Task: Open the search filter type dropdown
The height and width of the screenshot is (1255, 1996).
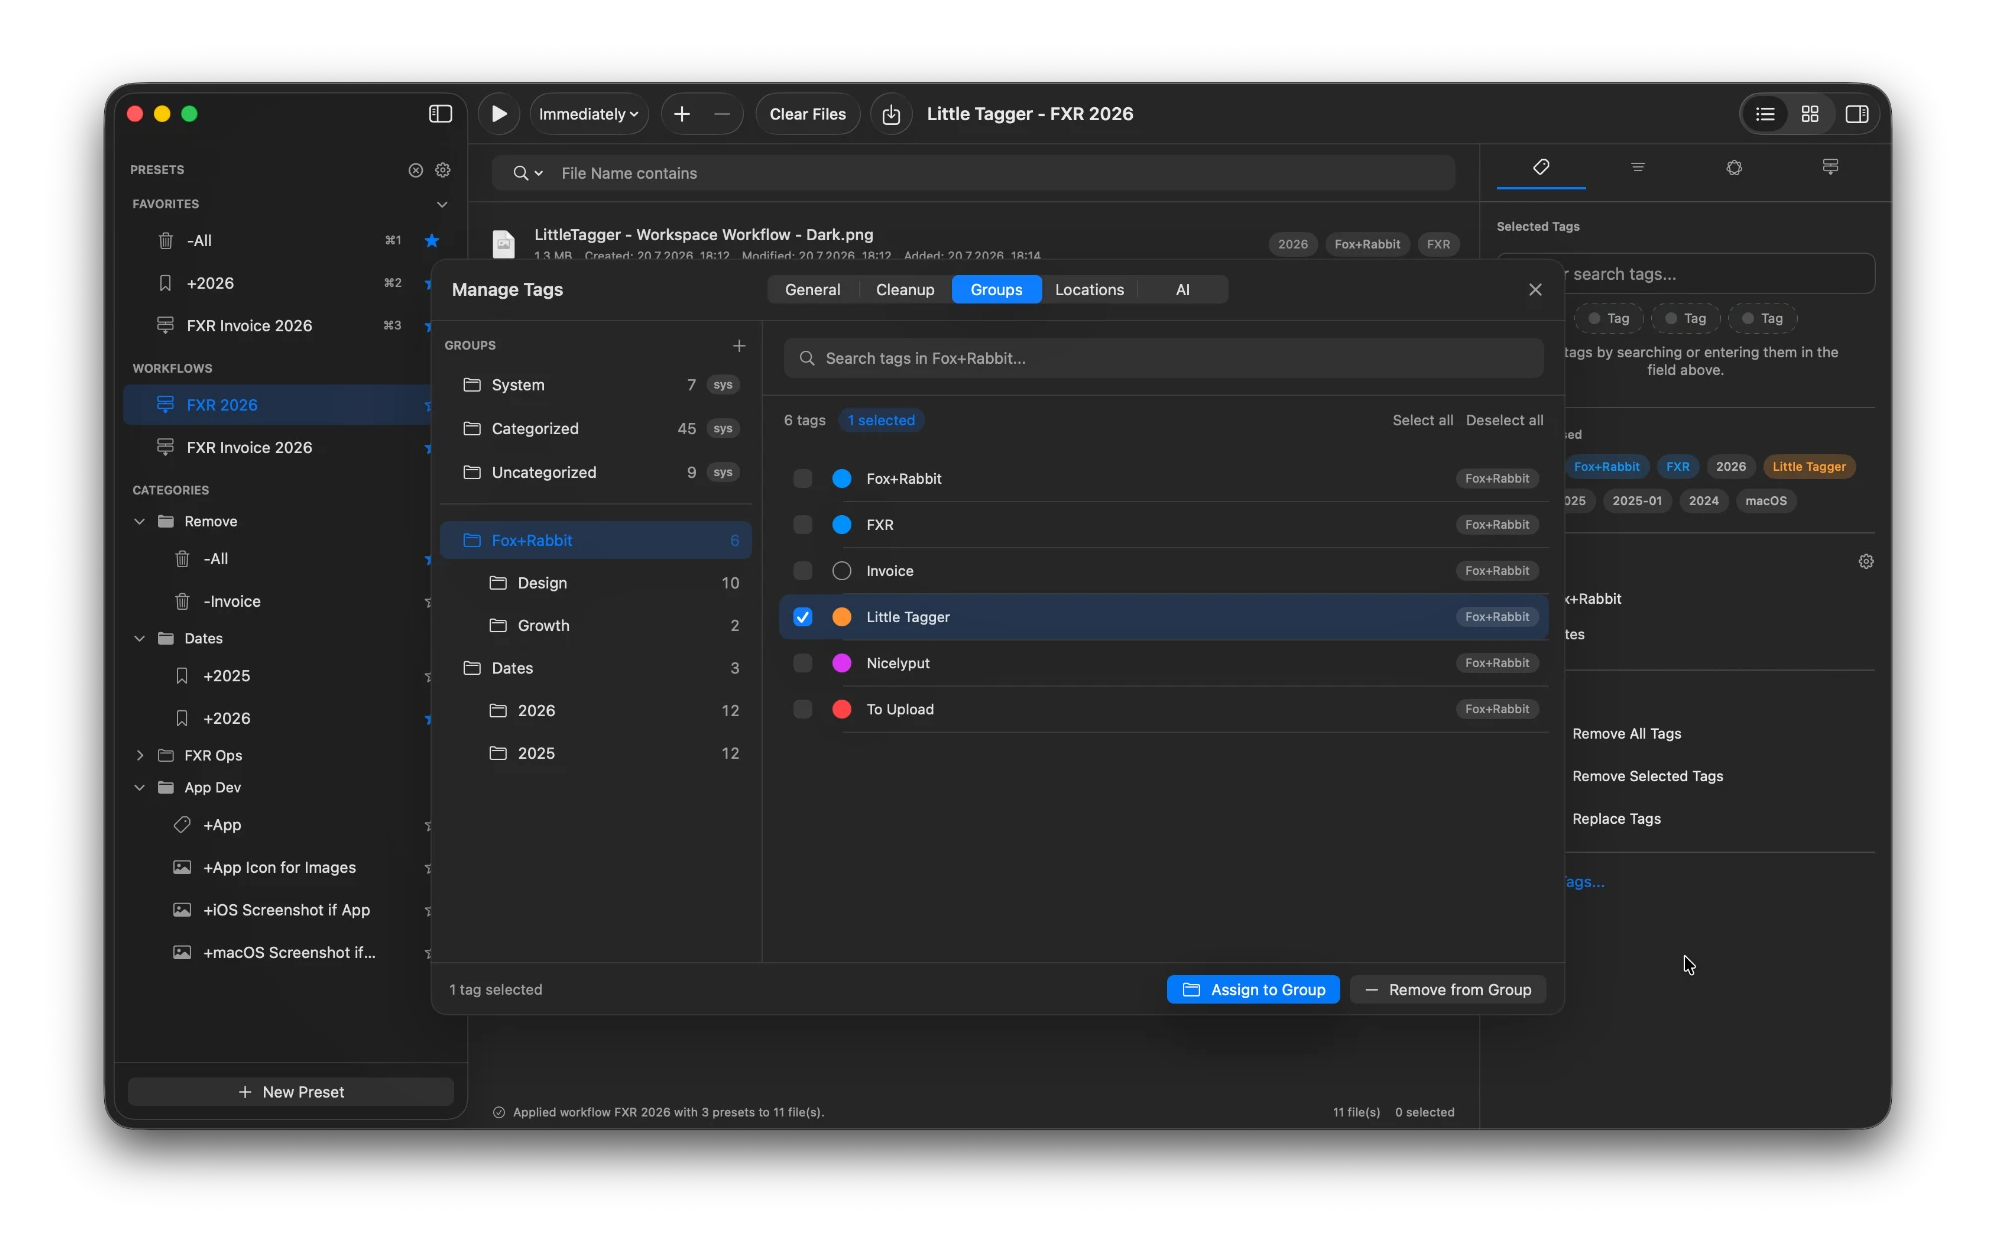Action: (x=528, y=173)
